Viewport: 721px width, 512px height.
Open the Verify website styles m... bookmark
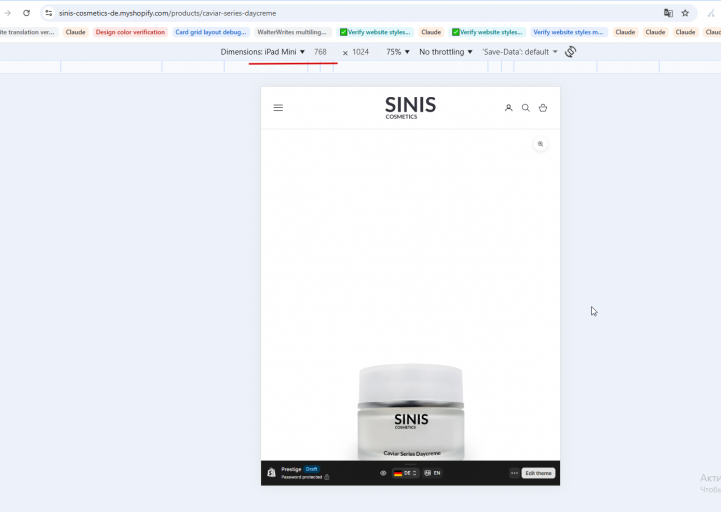pos(568,32)
